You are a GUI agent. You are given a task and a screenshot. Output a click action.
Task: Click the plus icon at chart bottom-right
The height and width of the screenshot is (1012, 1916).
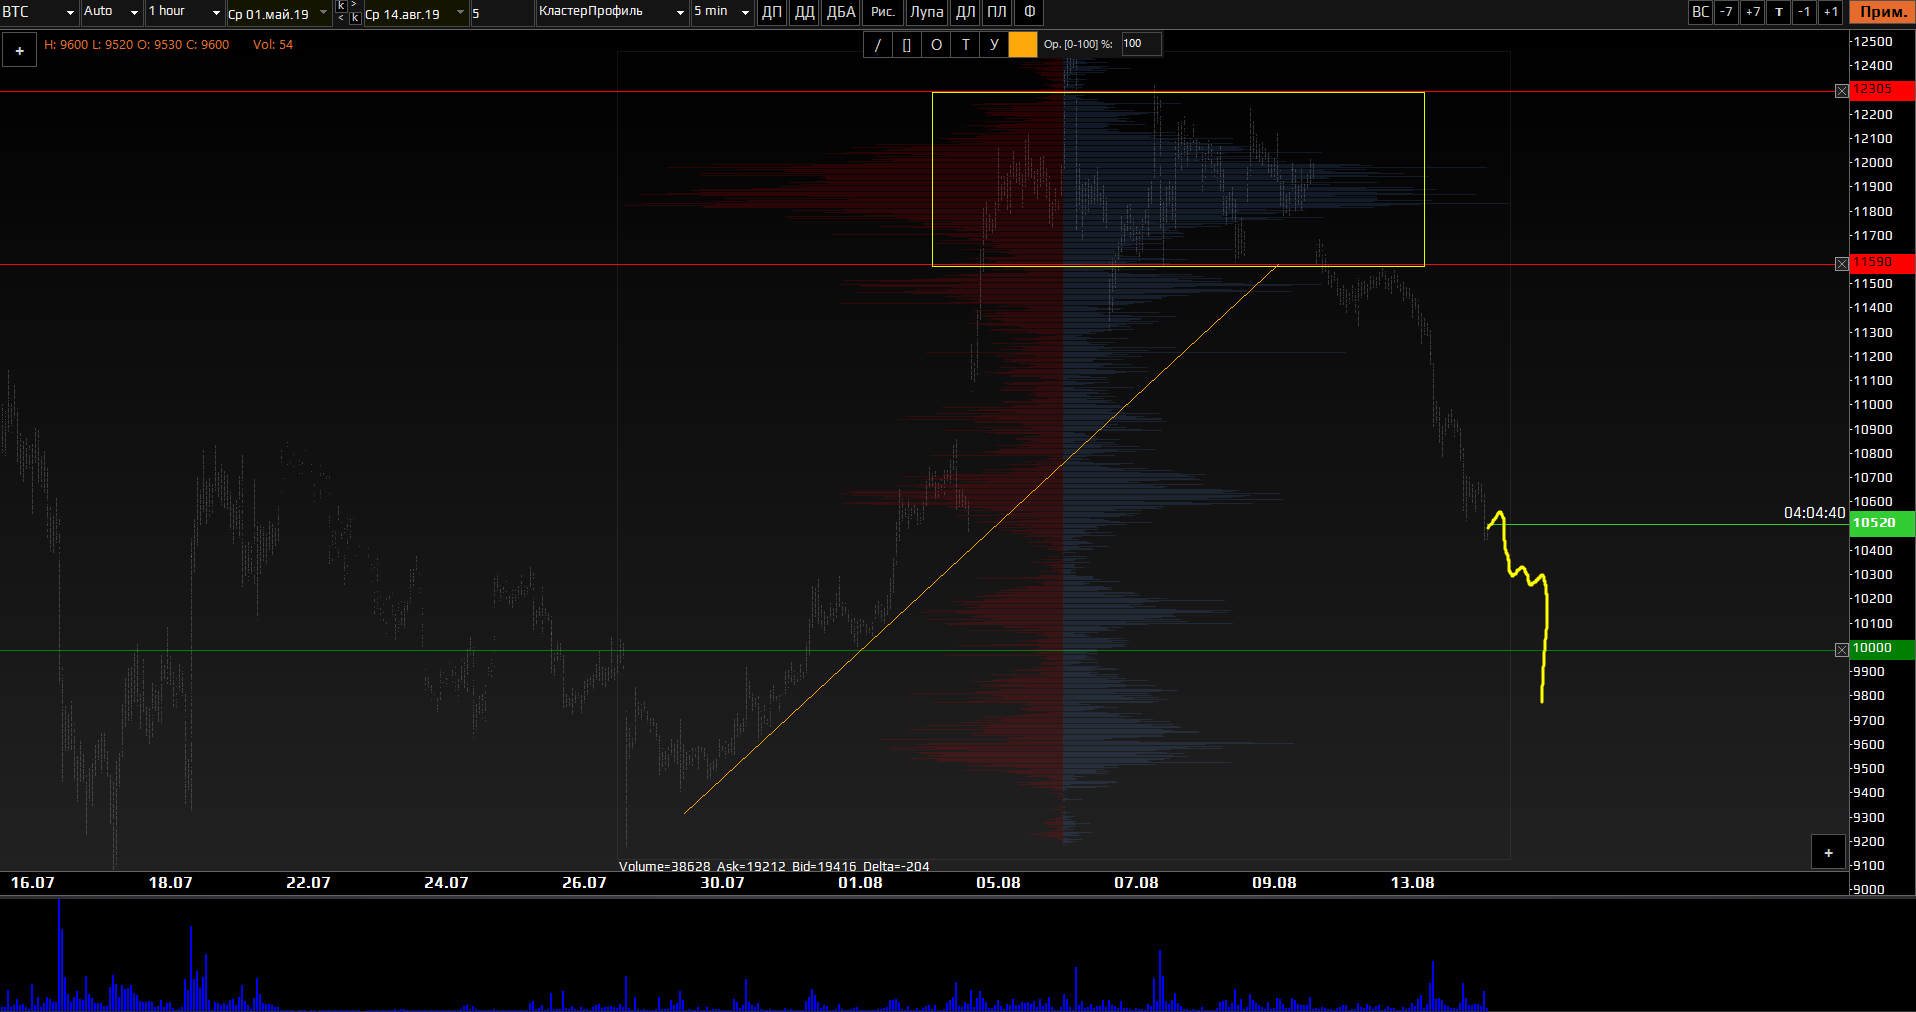click(x=1828, y=853)
